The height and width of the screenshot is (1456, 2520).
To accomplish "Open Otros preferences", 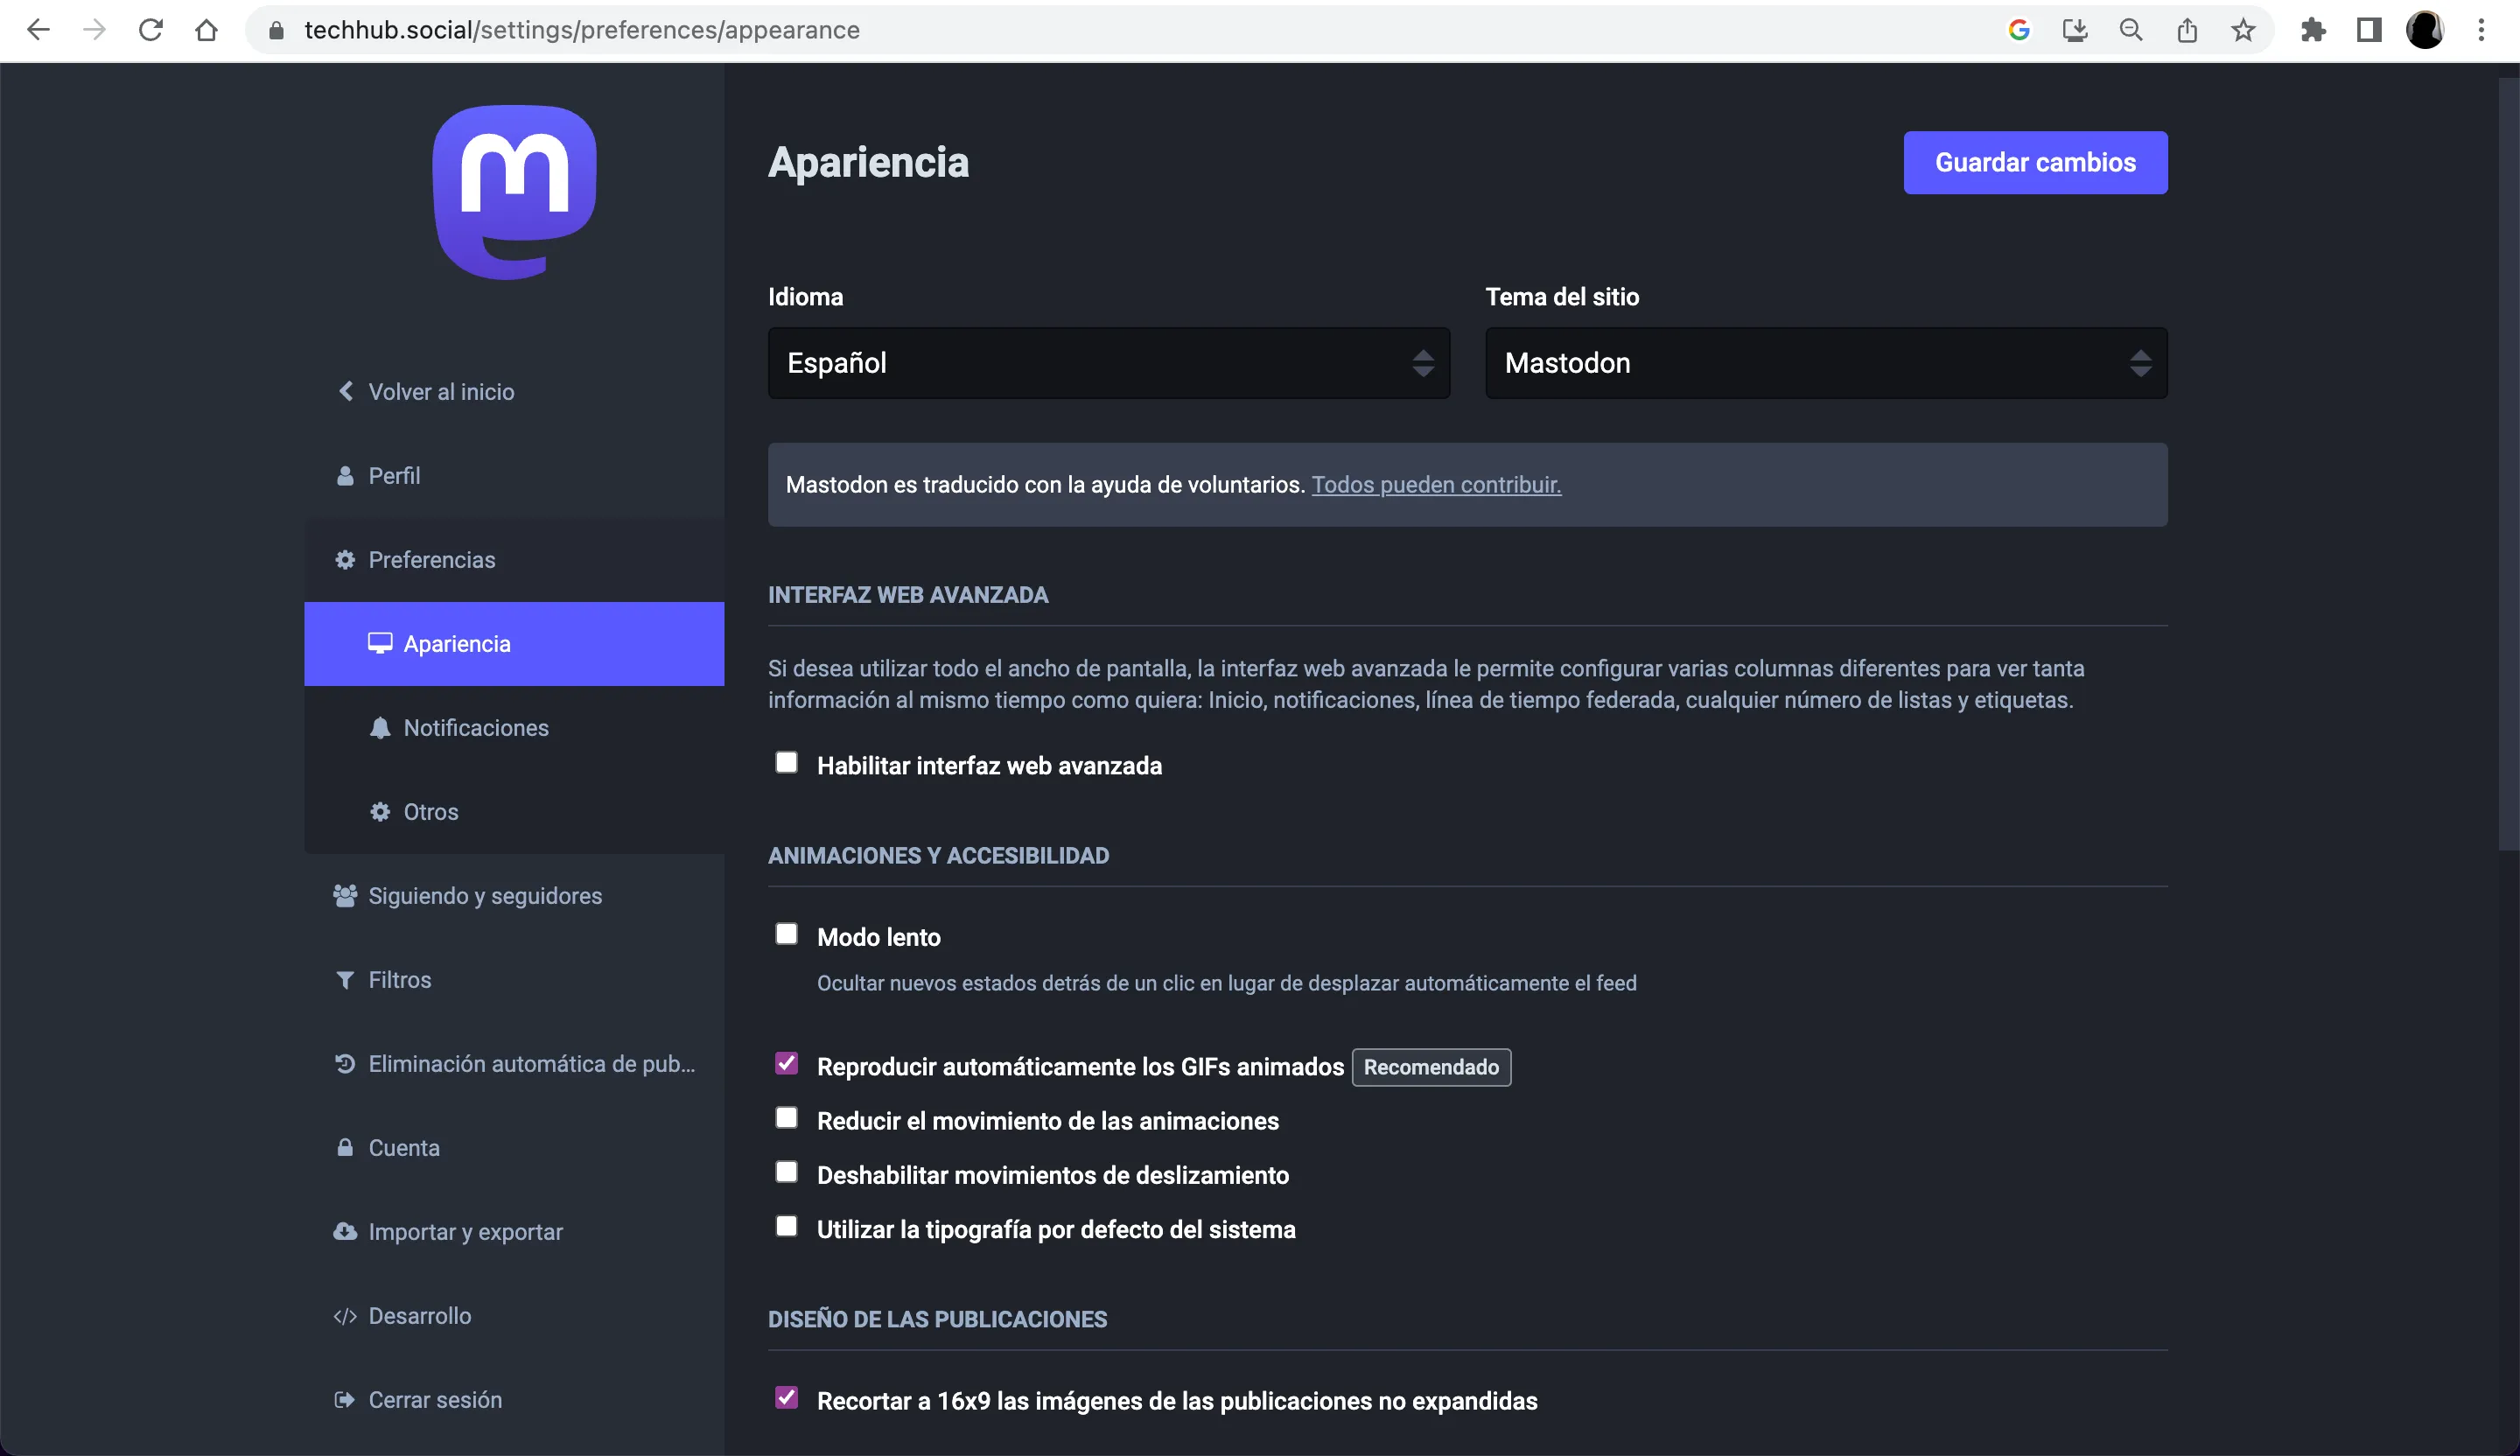I will [514, 812].
